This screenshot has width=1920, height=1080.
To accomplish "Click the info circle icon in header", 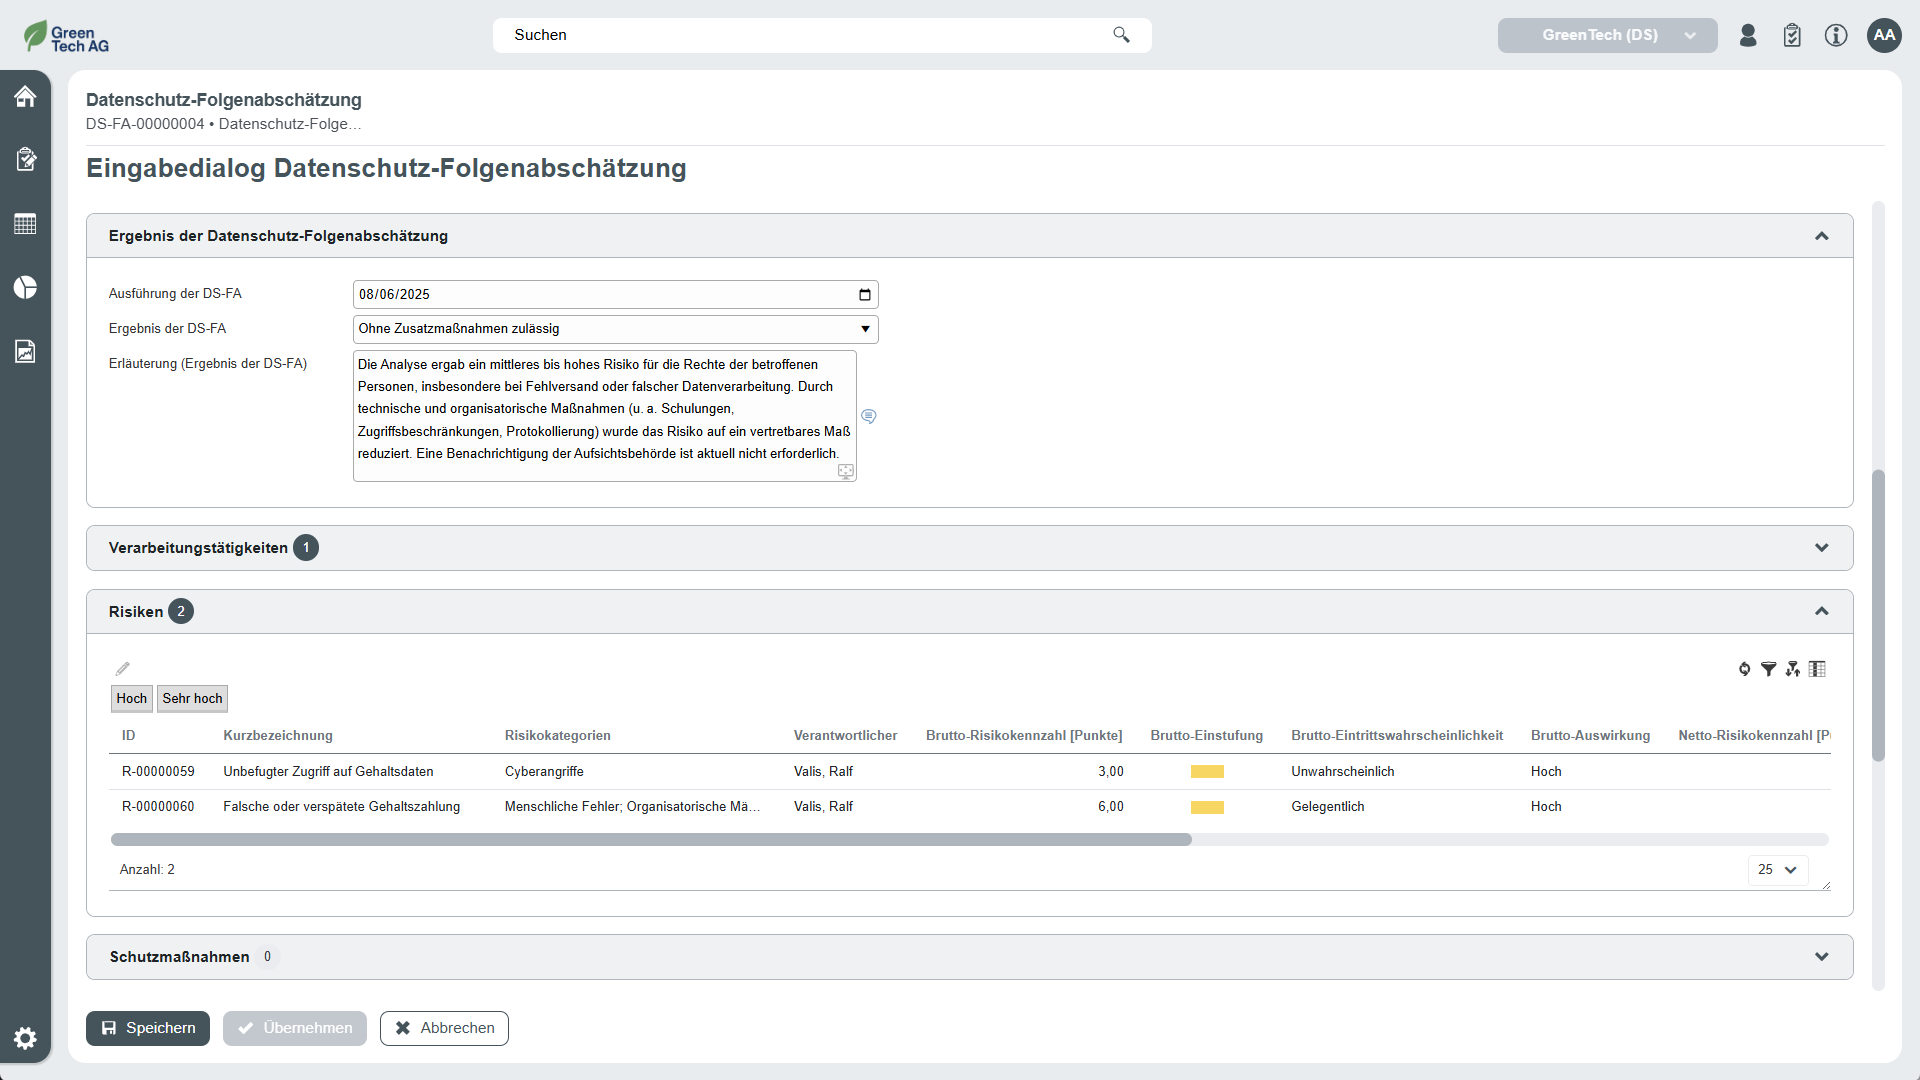I will point(1836,35).
